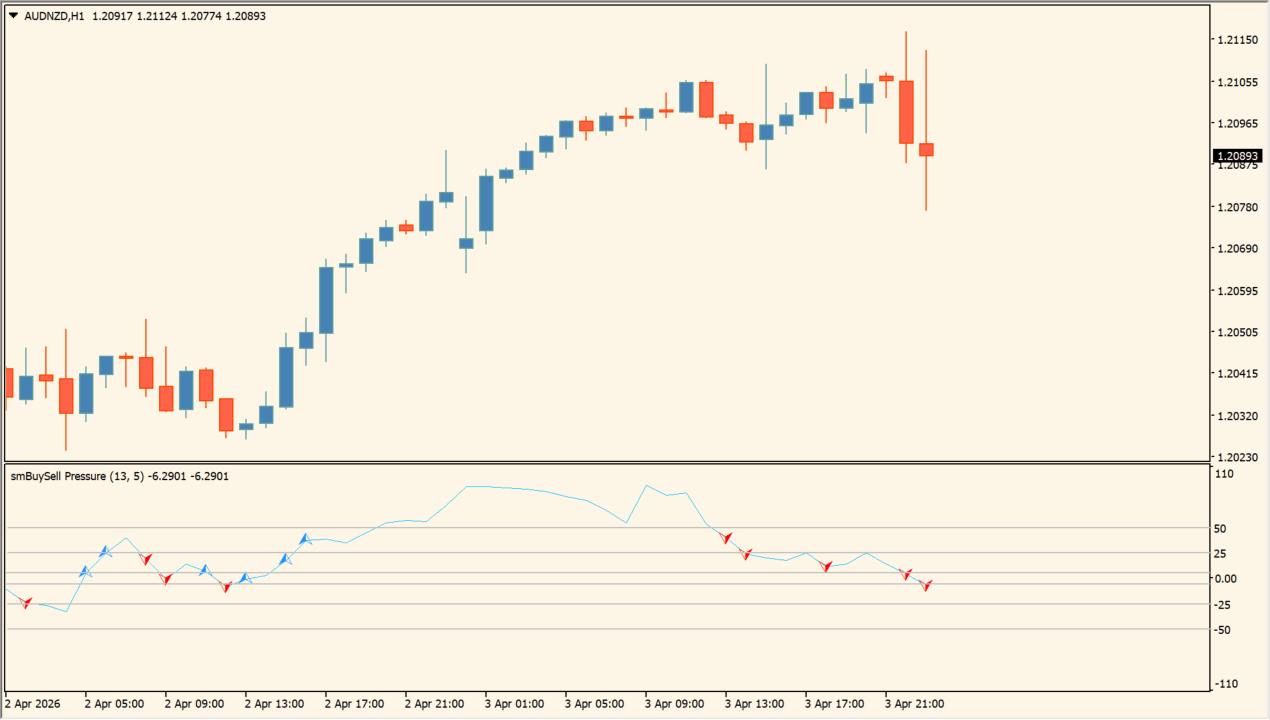The width and height of the screenshot is (1270, 720).
Task: Select the most recent red candlestick
Action: click(x=926, y=150)
